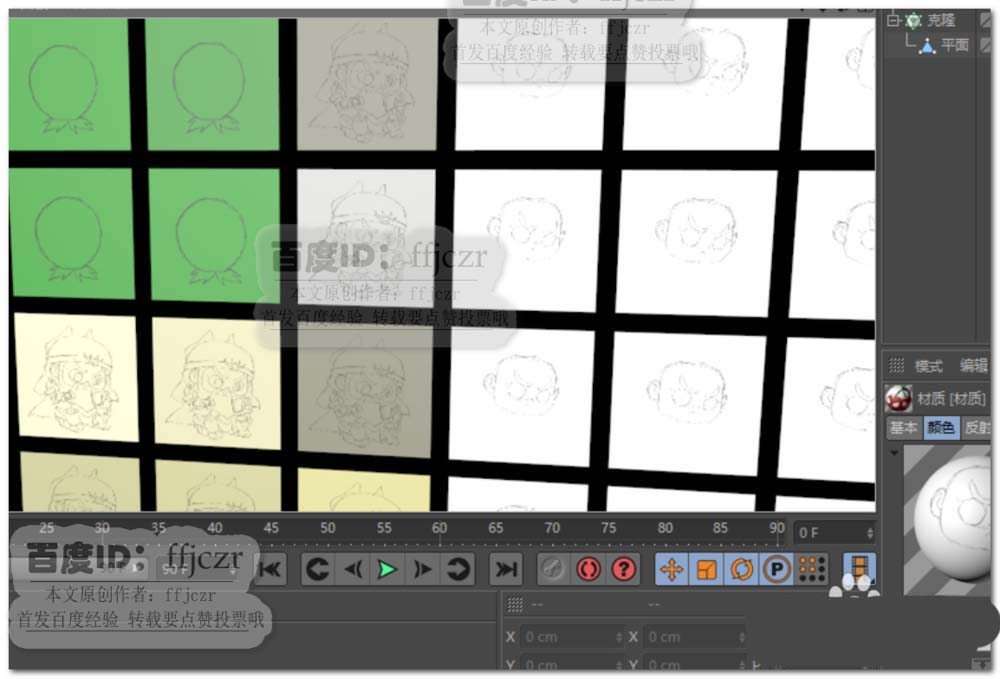Toggle position keyframe recording (move arrows)
The height and width of the screenshot is (679, 1000).
672,569
